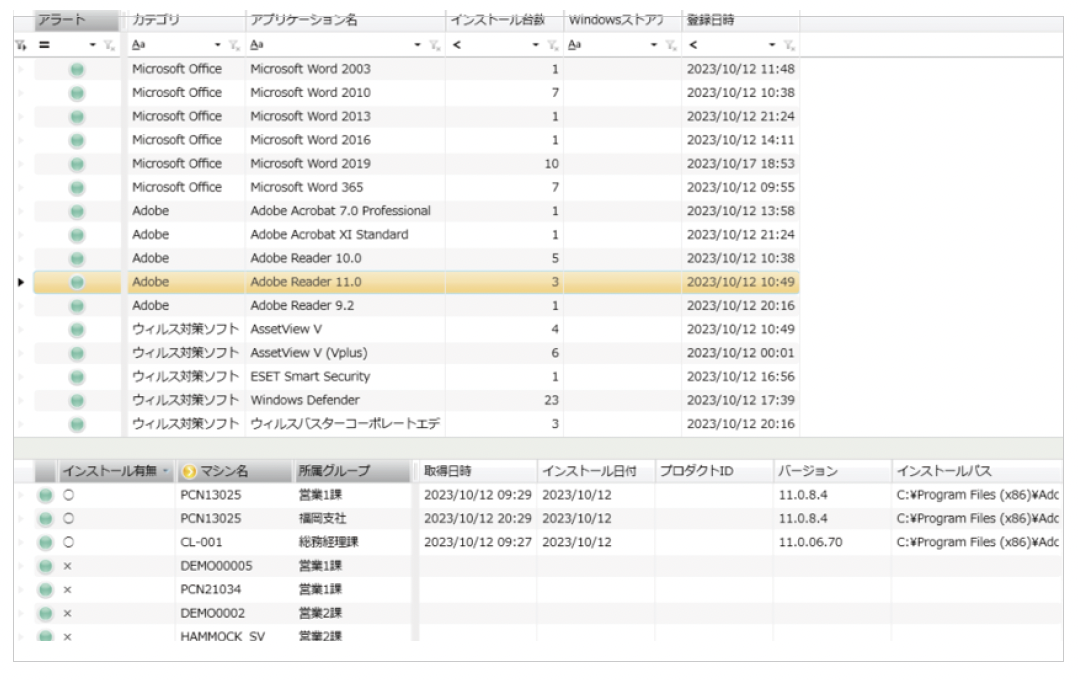This screenshot has width=1078, height=680.
Task: Open the 登録日時 filter dropdown
Action: (772, 45)
